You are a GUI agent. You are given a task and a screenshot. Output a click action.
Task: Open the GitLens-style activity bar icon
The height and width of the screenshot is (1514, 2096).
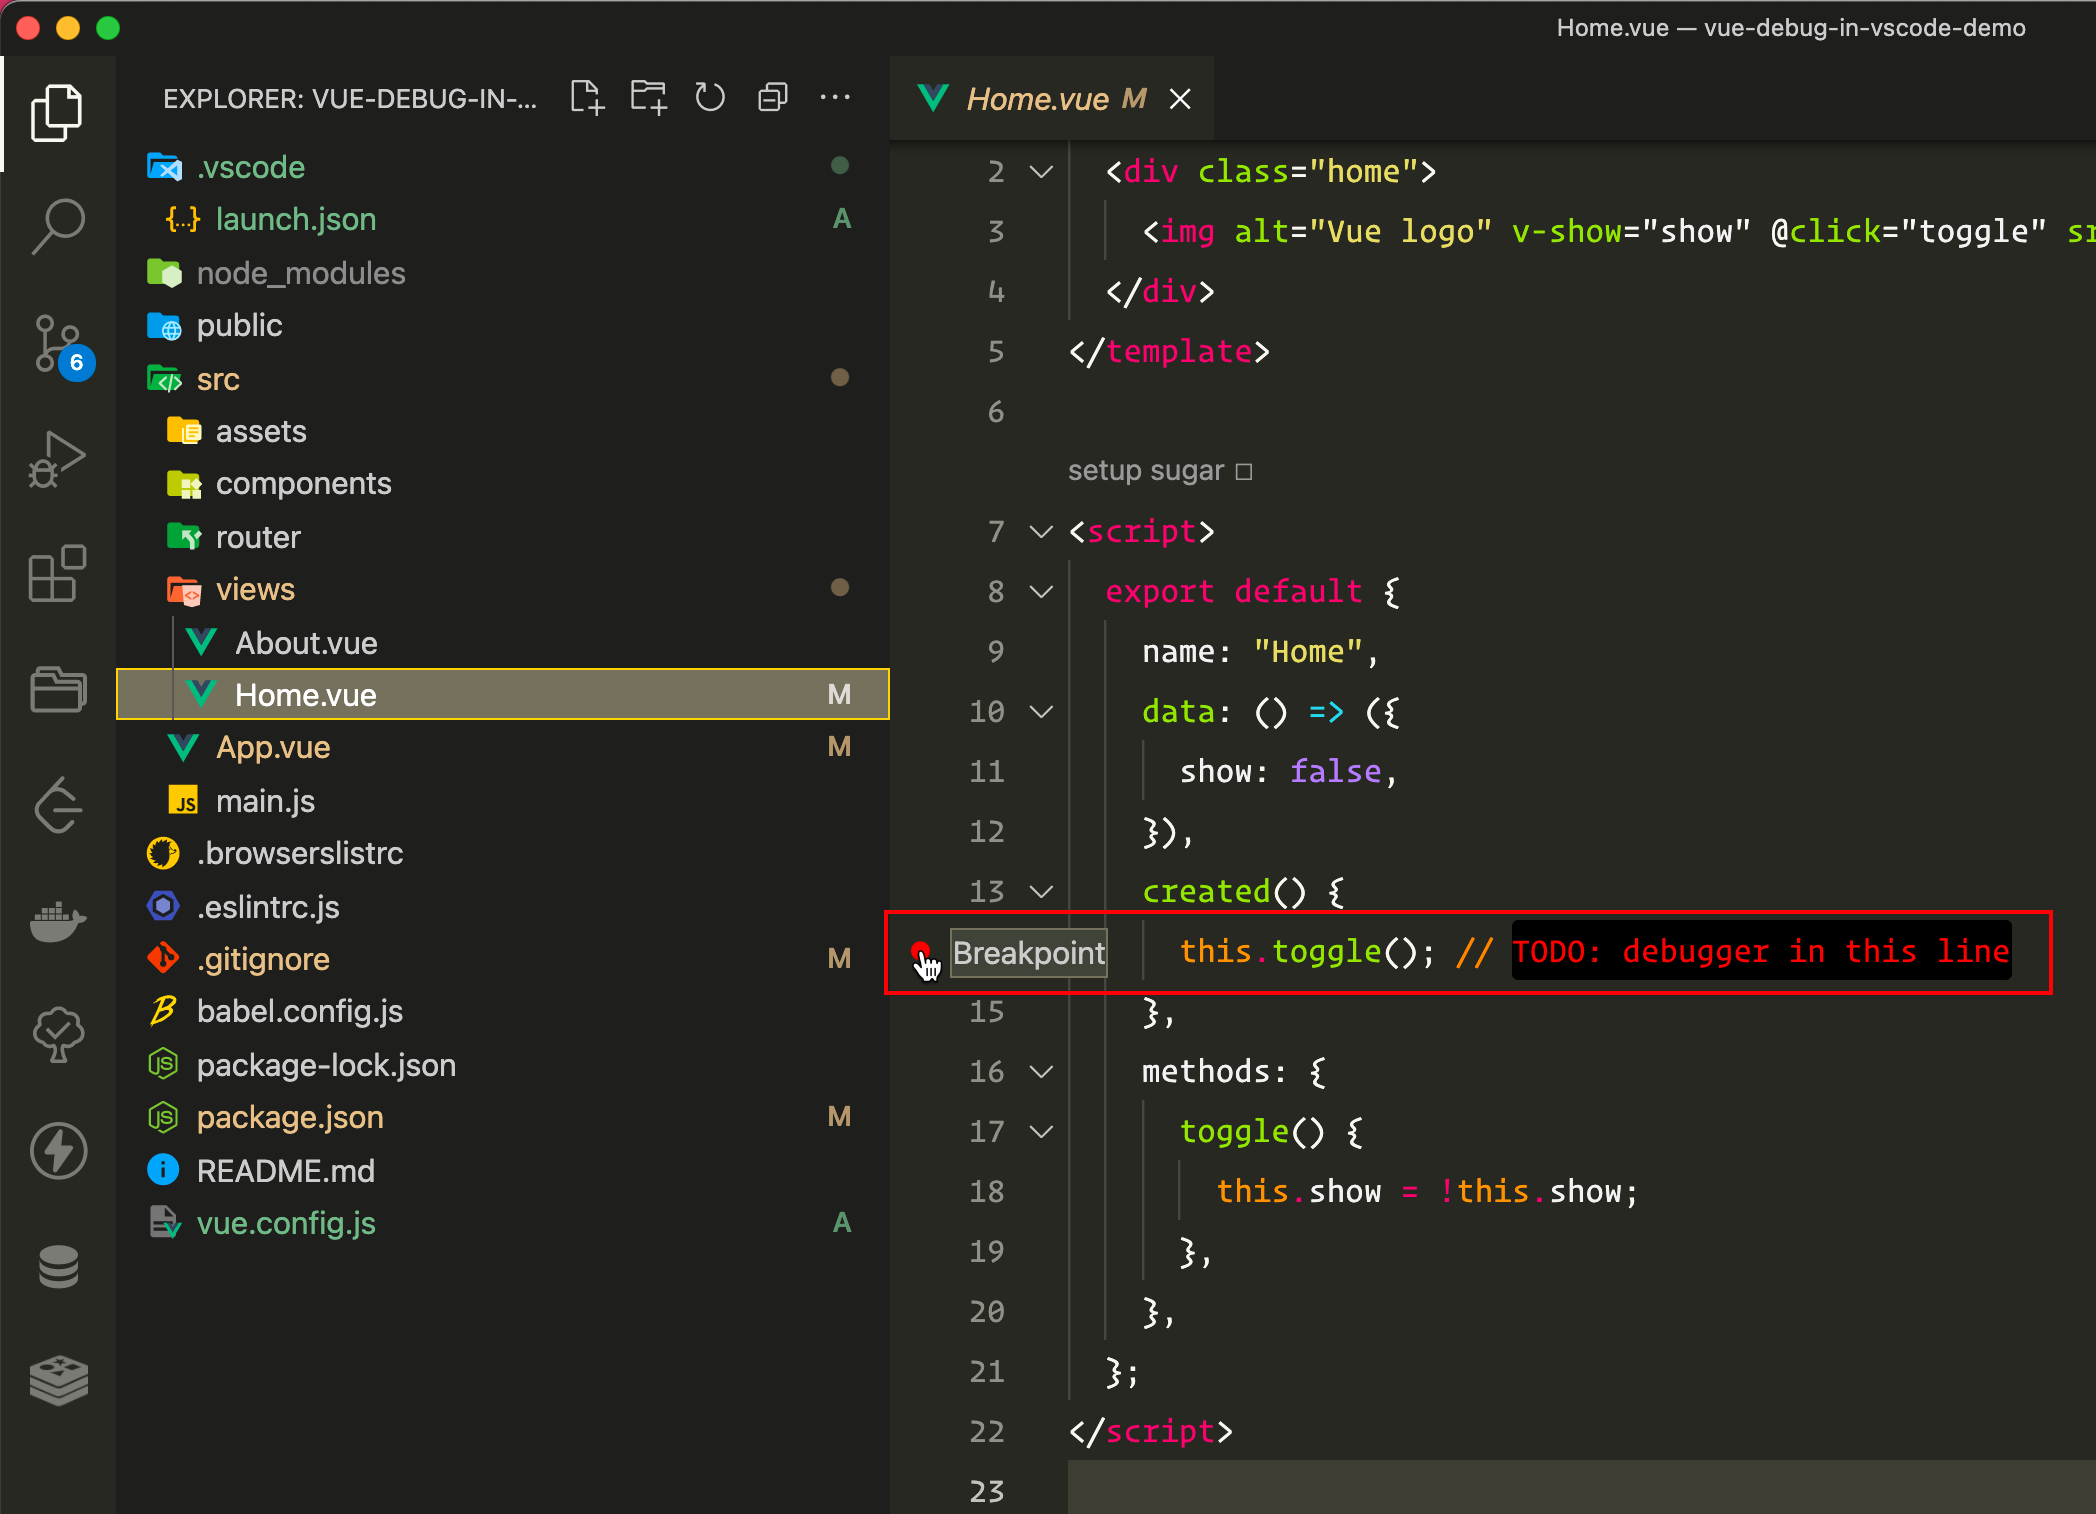coord(58,805)
